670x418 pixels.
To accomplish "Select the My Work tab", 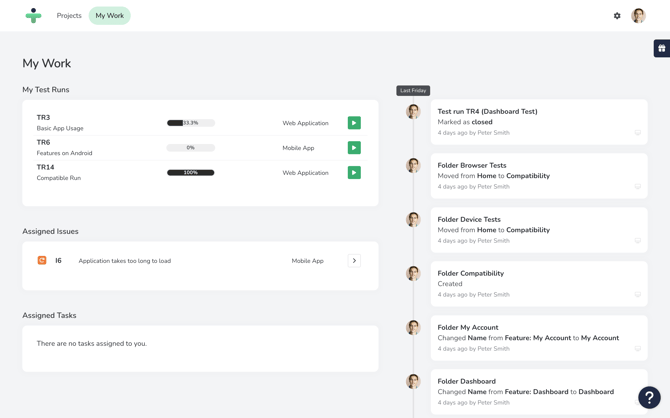I will tap(110, 16).
